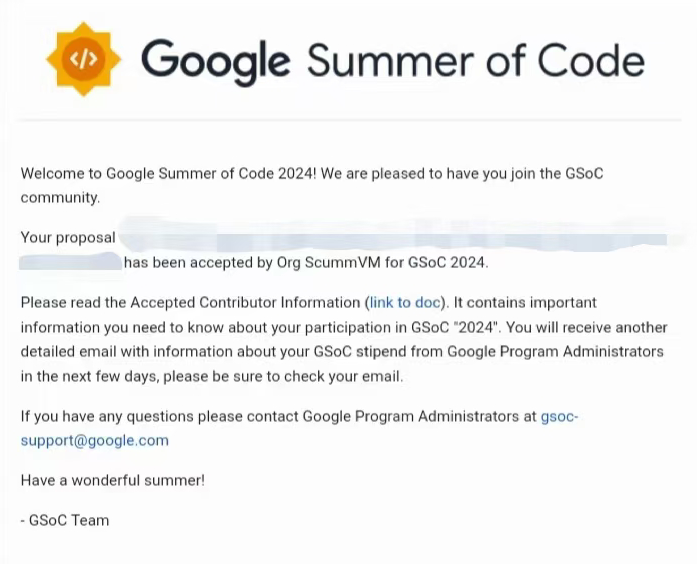697x564 pixels.
Task: Click the blurred proposal title
Action: tap(390, 240)
